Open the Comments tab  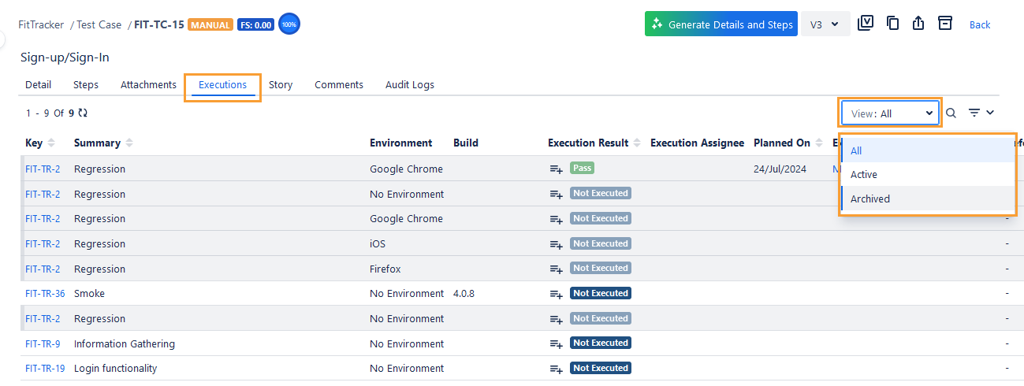coord(339,85)
